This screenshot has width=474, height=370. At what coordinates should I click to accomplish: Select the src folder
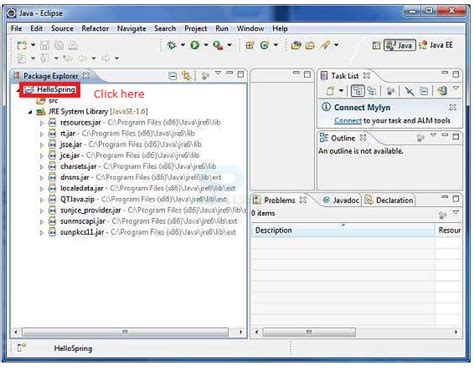coord(47,100)
